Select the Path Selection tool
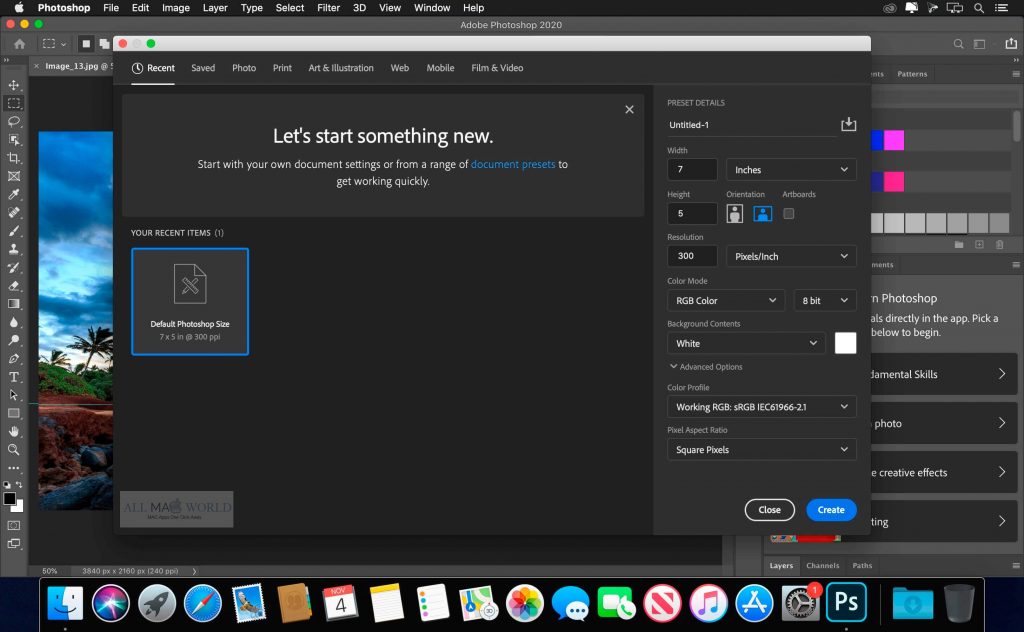 tap(14, 396)
